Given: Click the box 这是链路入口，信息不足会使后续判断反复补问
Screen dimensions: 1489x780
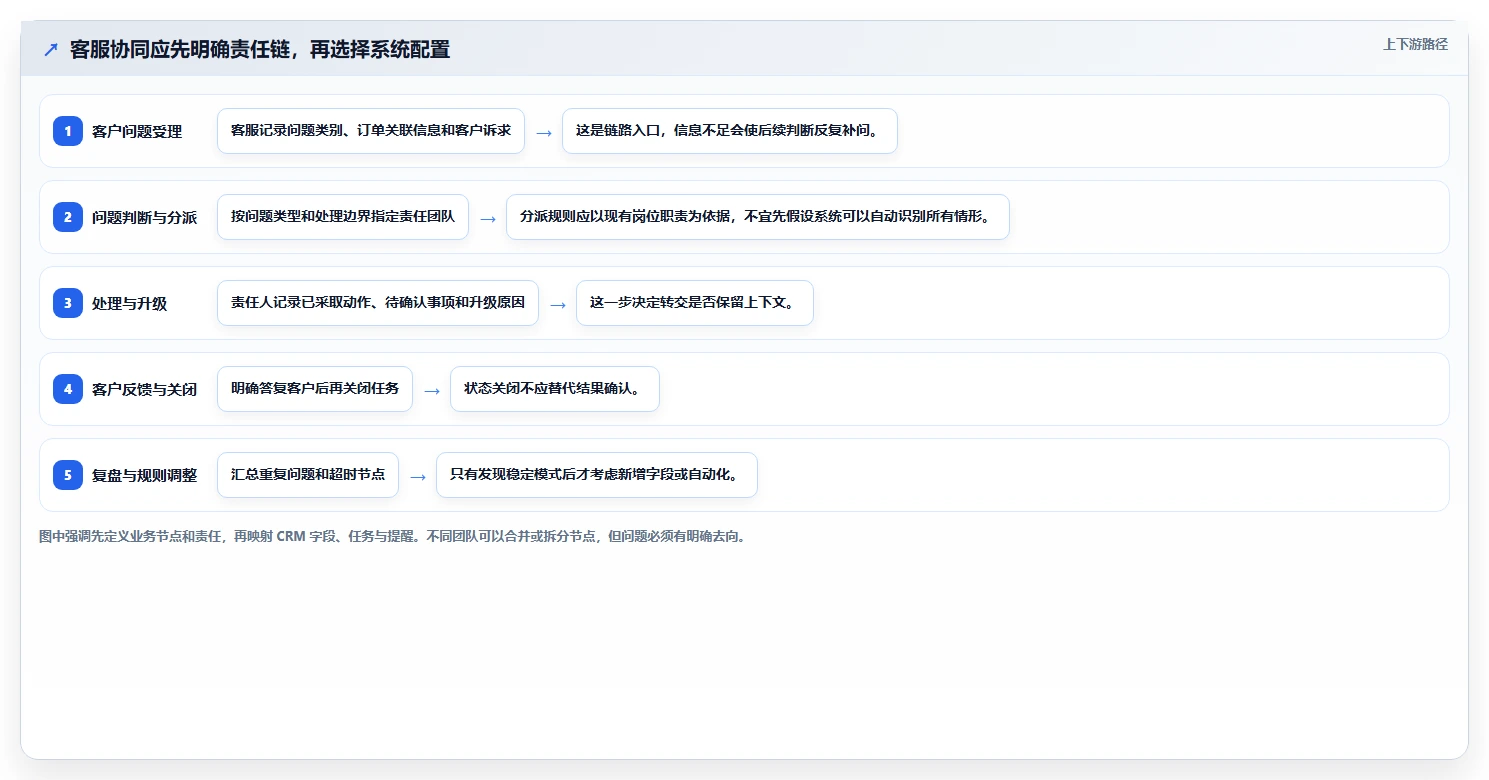Looking at the screenshot, I should click(x=730, y=131).
